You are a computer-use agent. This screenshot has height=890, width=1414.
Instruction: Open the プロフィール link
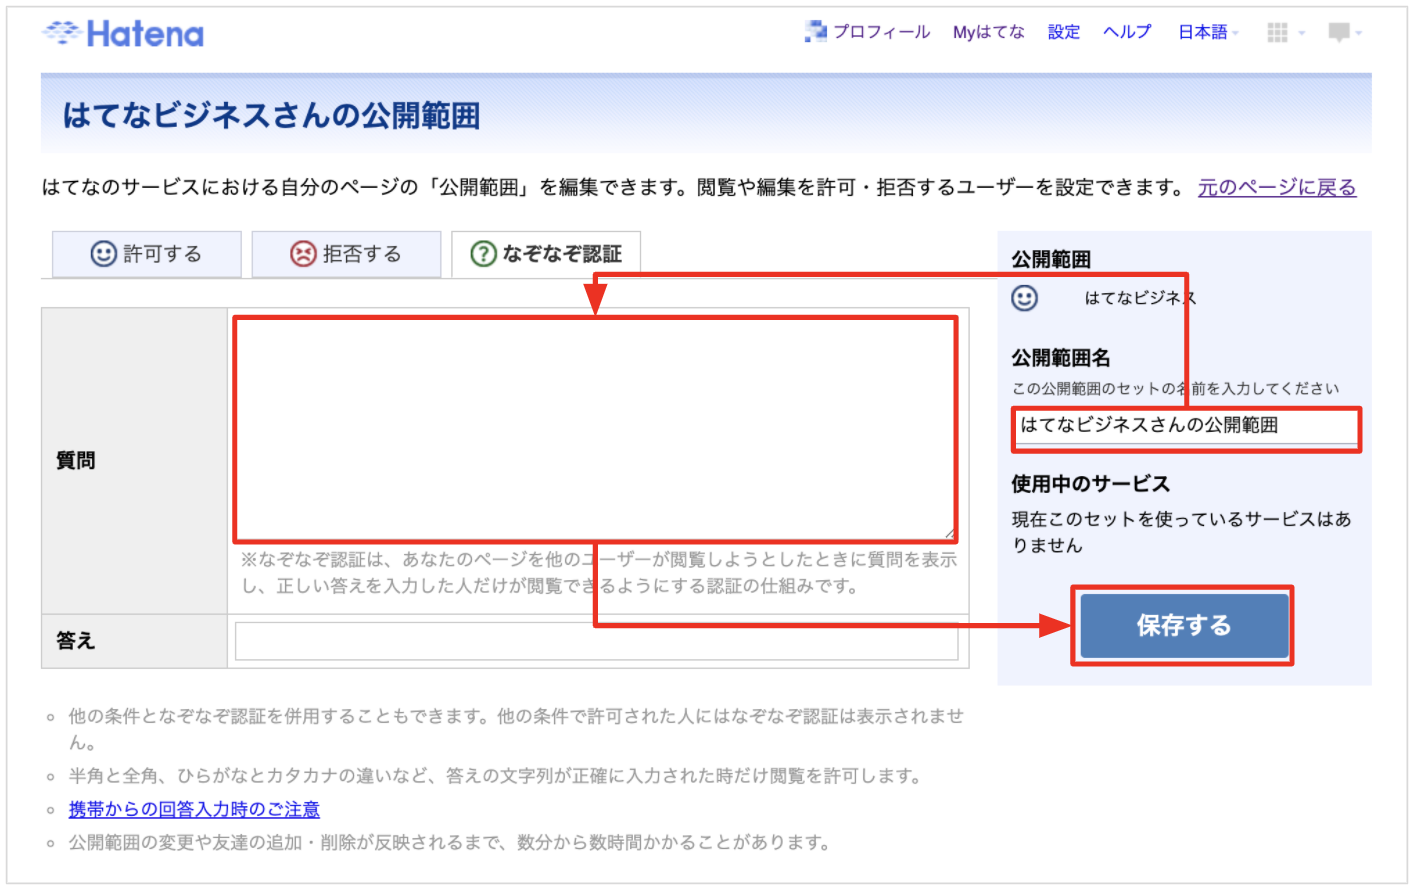coord(882,32)
